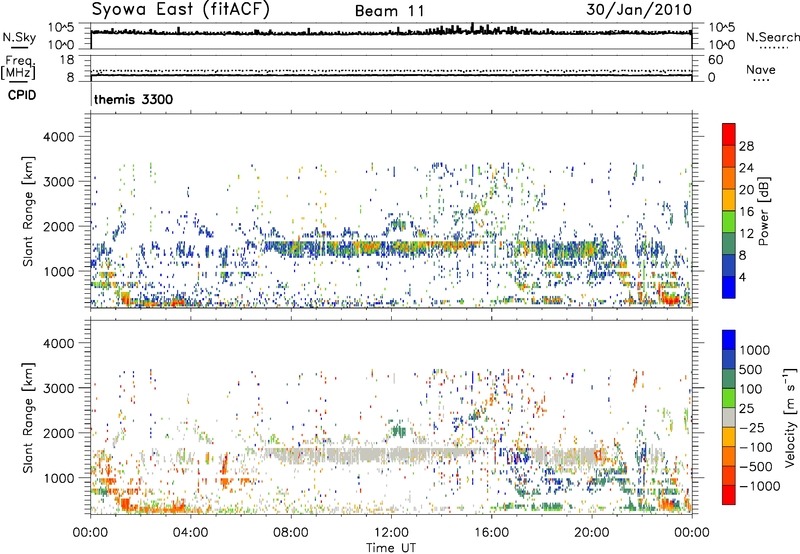The height and width of the screenshot is (554, 800).
Task: Click the grey −25 to 25 Velocity colorbar segment
Action: 729,417
